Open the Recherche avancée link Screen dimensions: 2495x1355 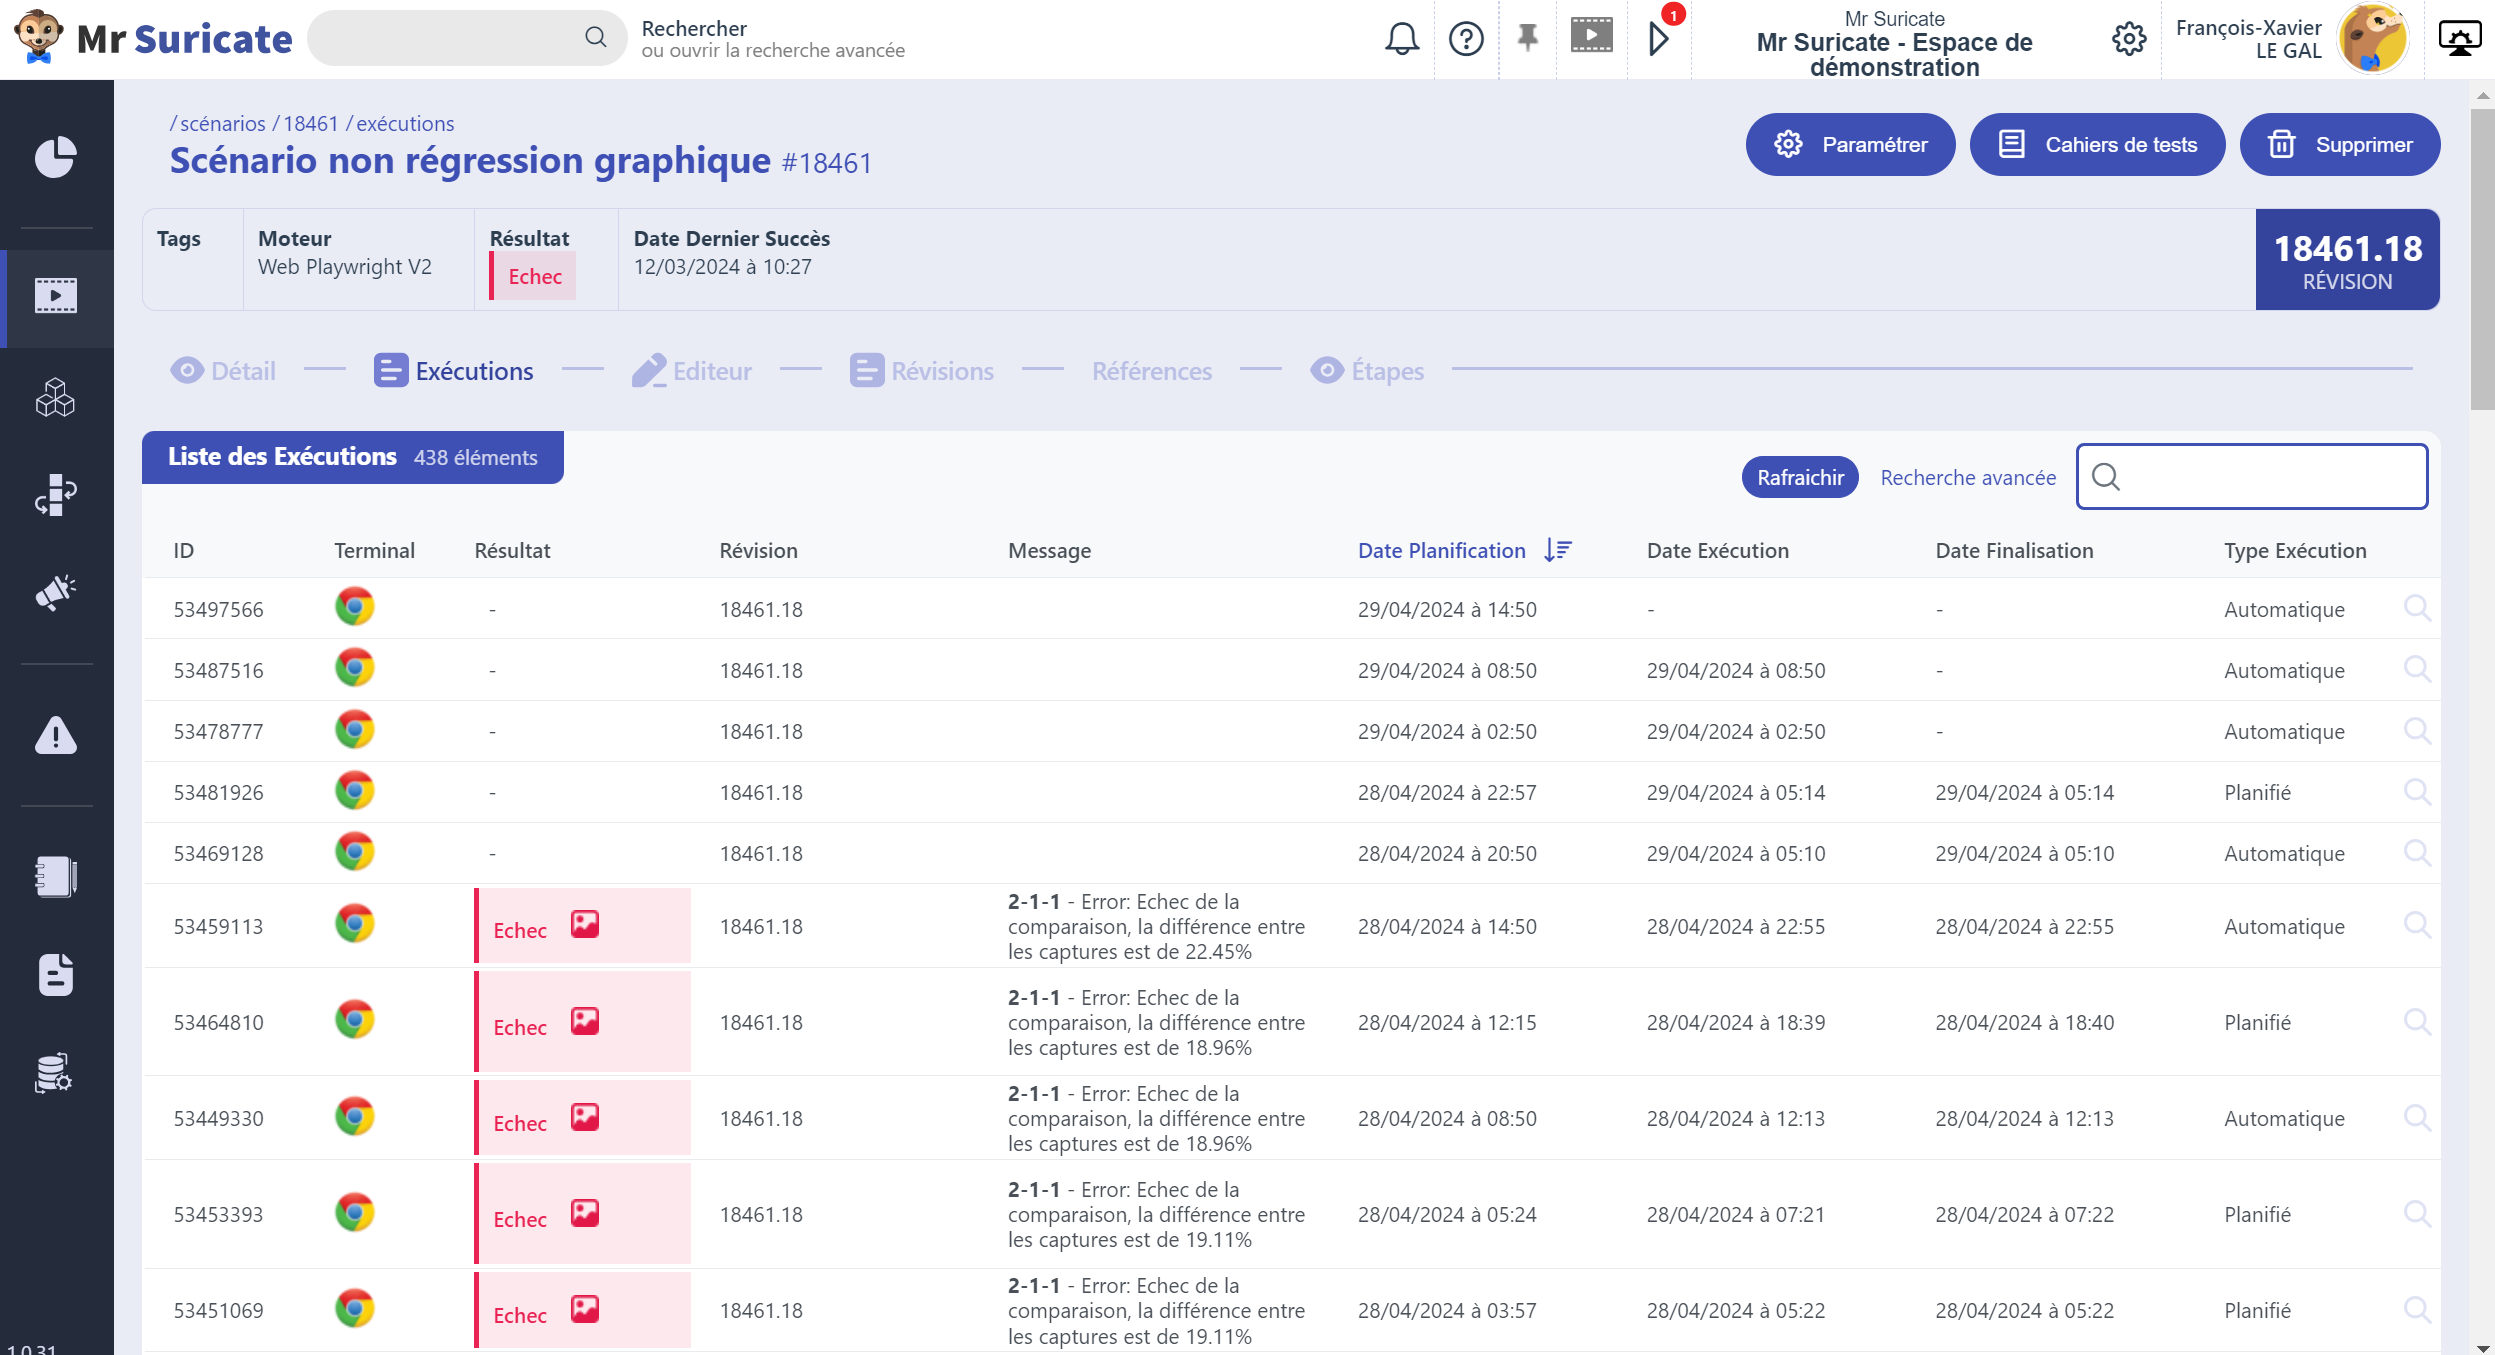coord(1968,478)
